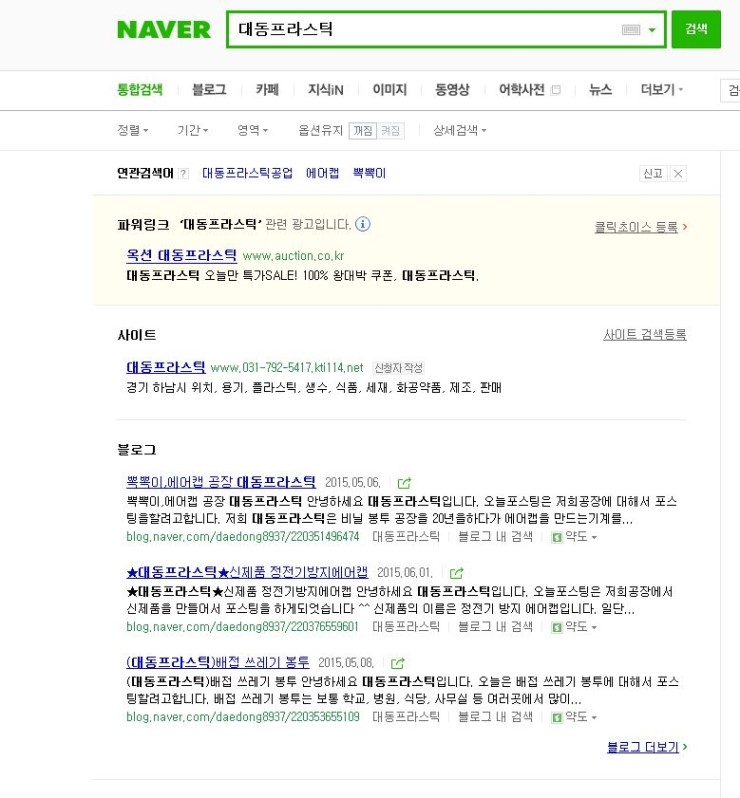Viewport: 740px width, 798px height.
Task: Click the new-window icon beside 어학사전
Action: (x=556, y=90)
